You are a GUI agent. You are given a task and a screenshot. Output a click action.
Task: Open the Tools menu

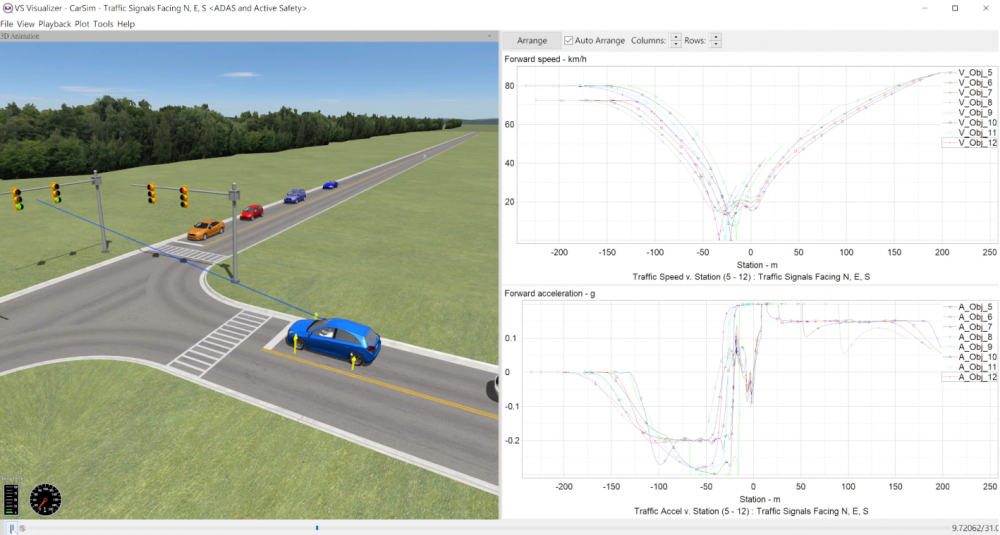click(103, 23)
